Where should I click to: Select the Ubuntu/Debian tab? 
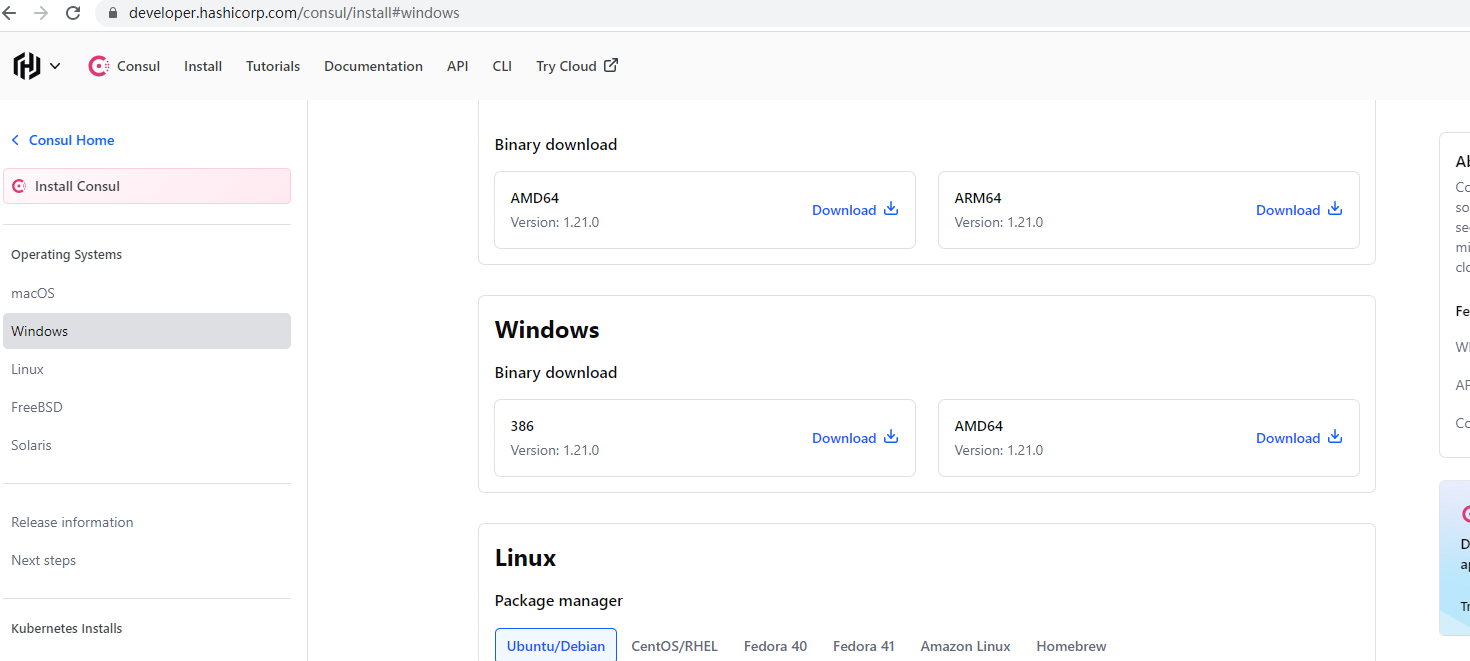[x=556, y=645]
